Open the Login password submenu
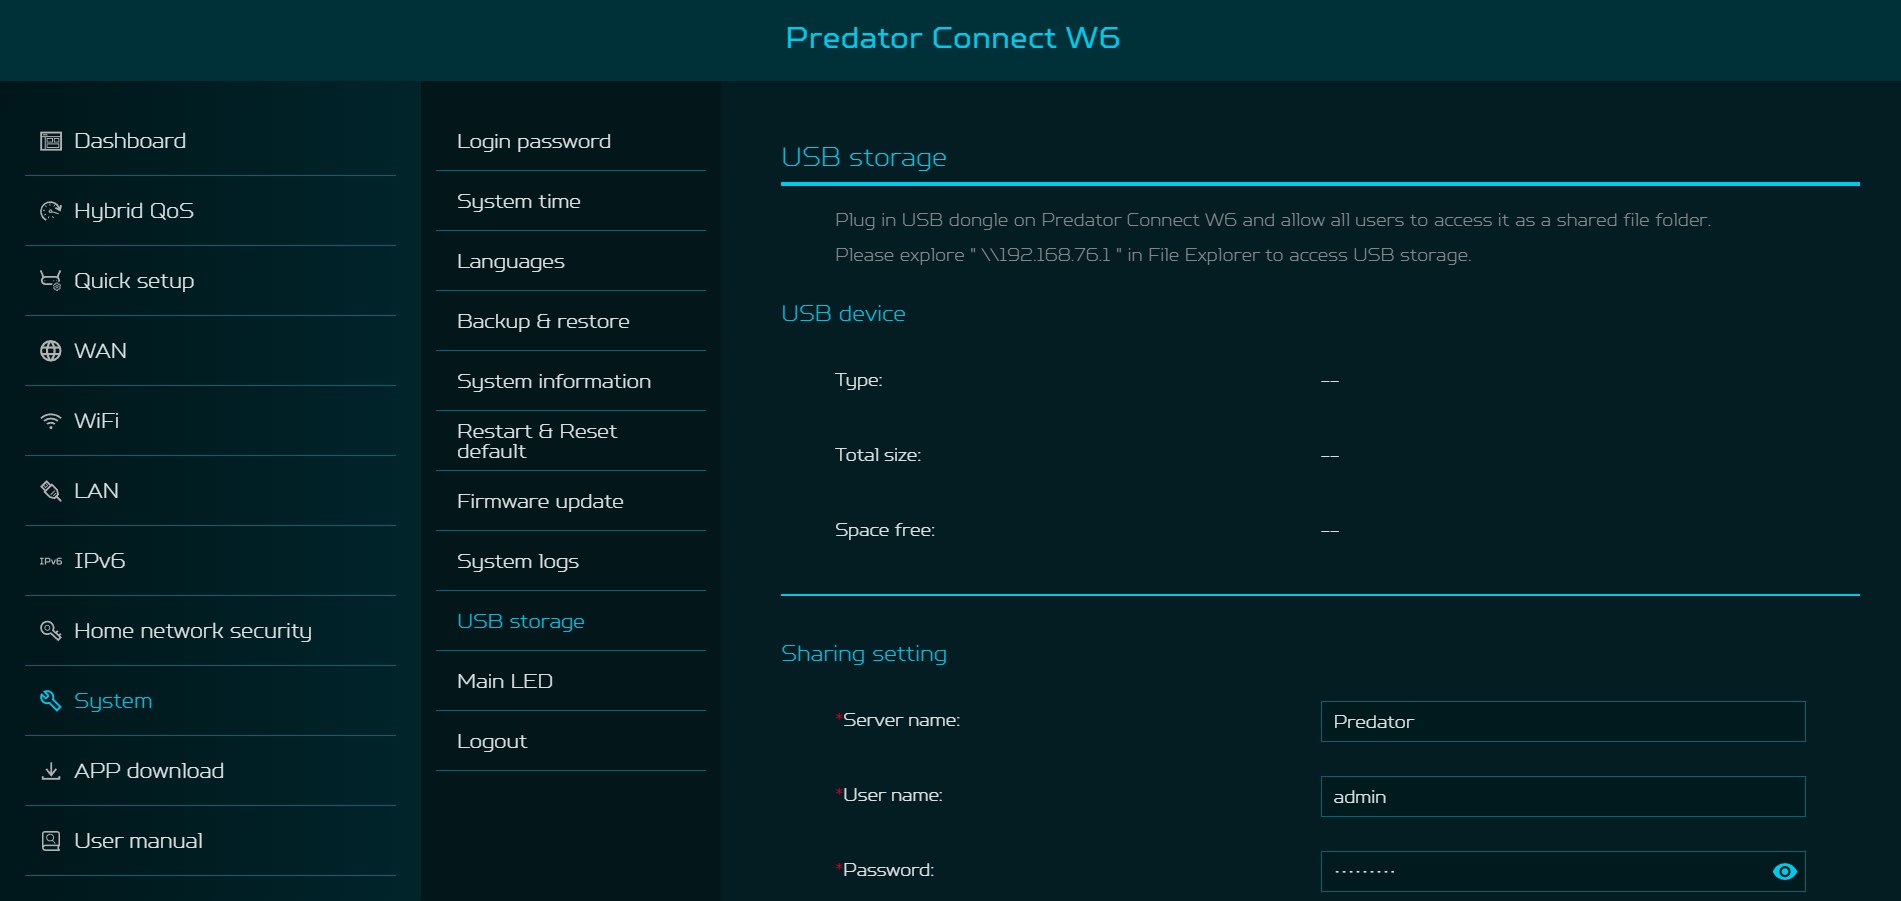Viewport: 1901px width, 901px height. (534, 141)
